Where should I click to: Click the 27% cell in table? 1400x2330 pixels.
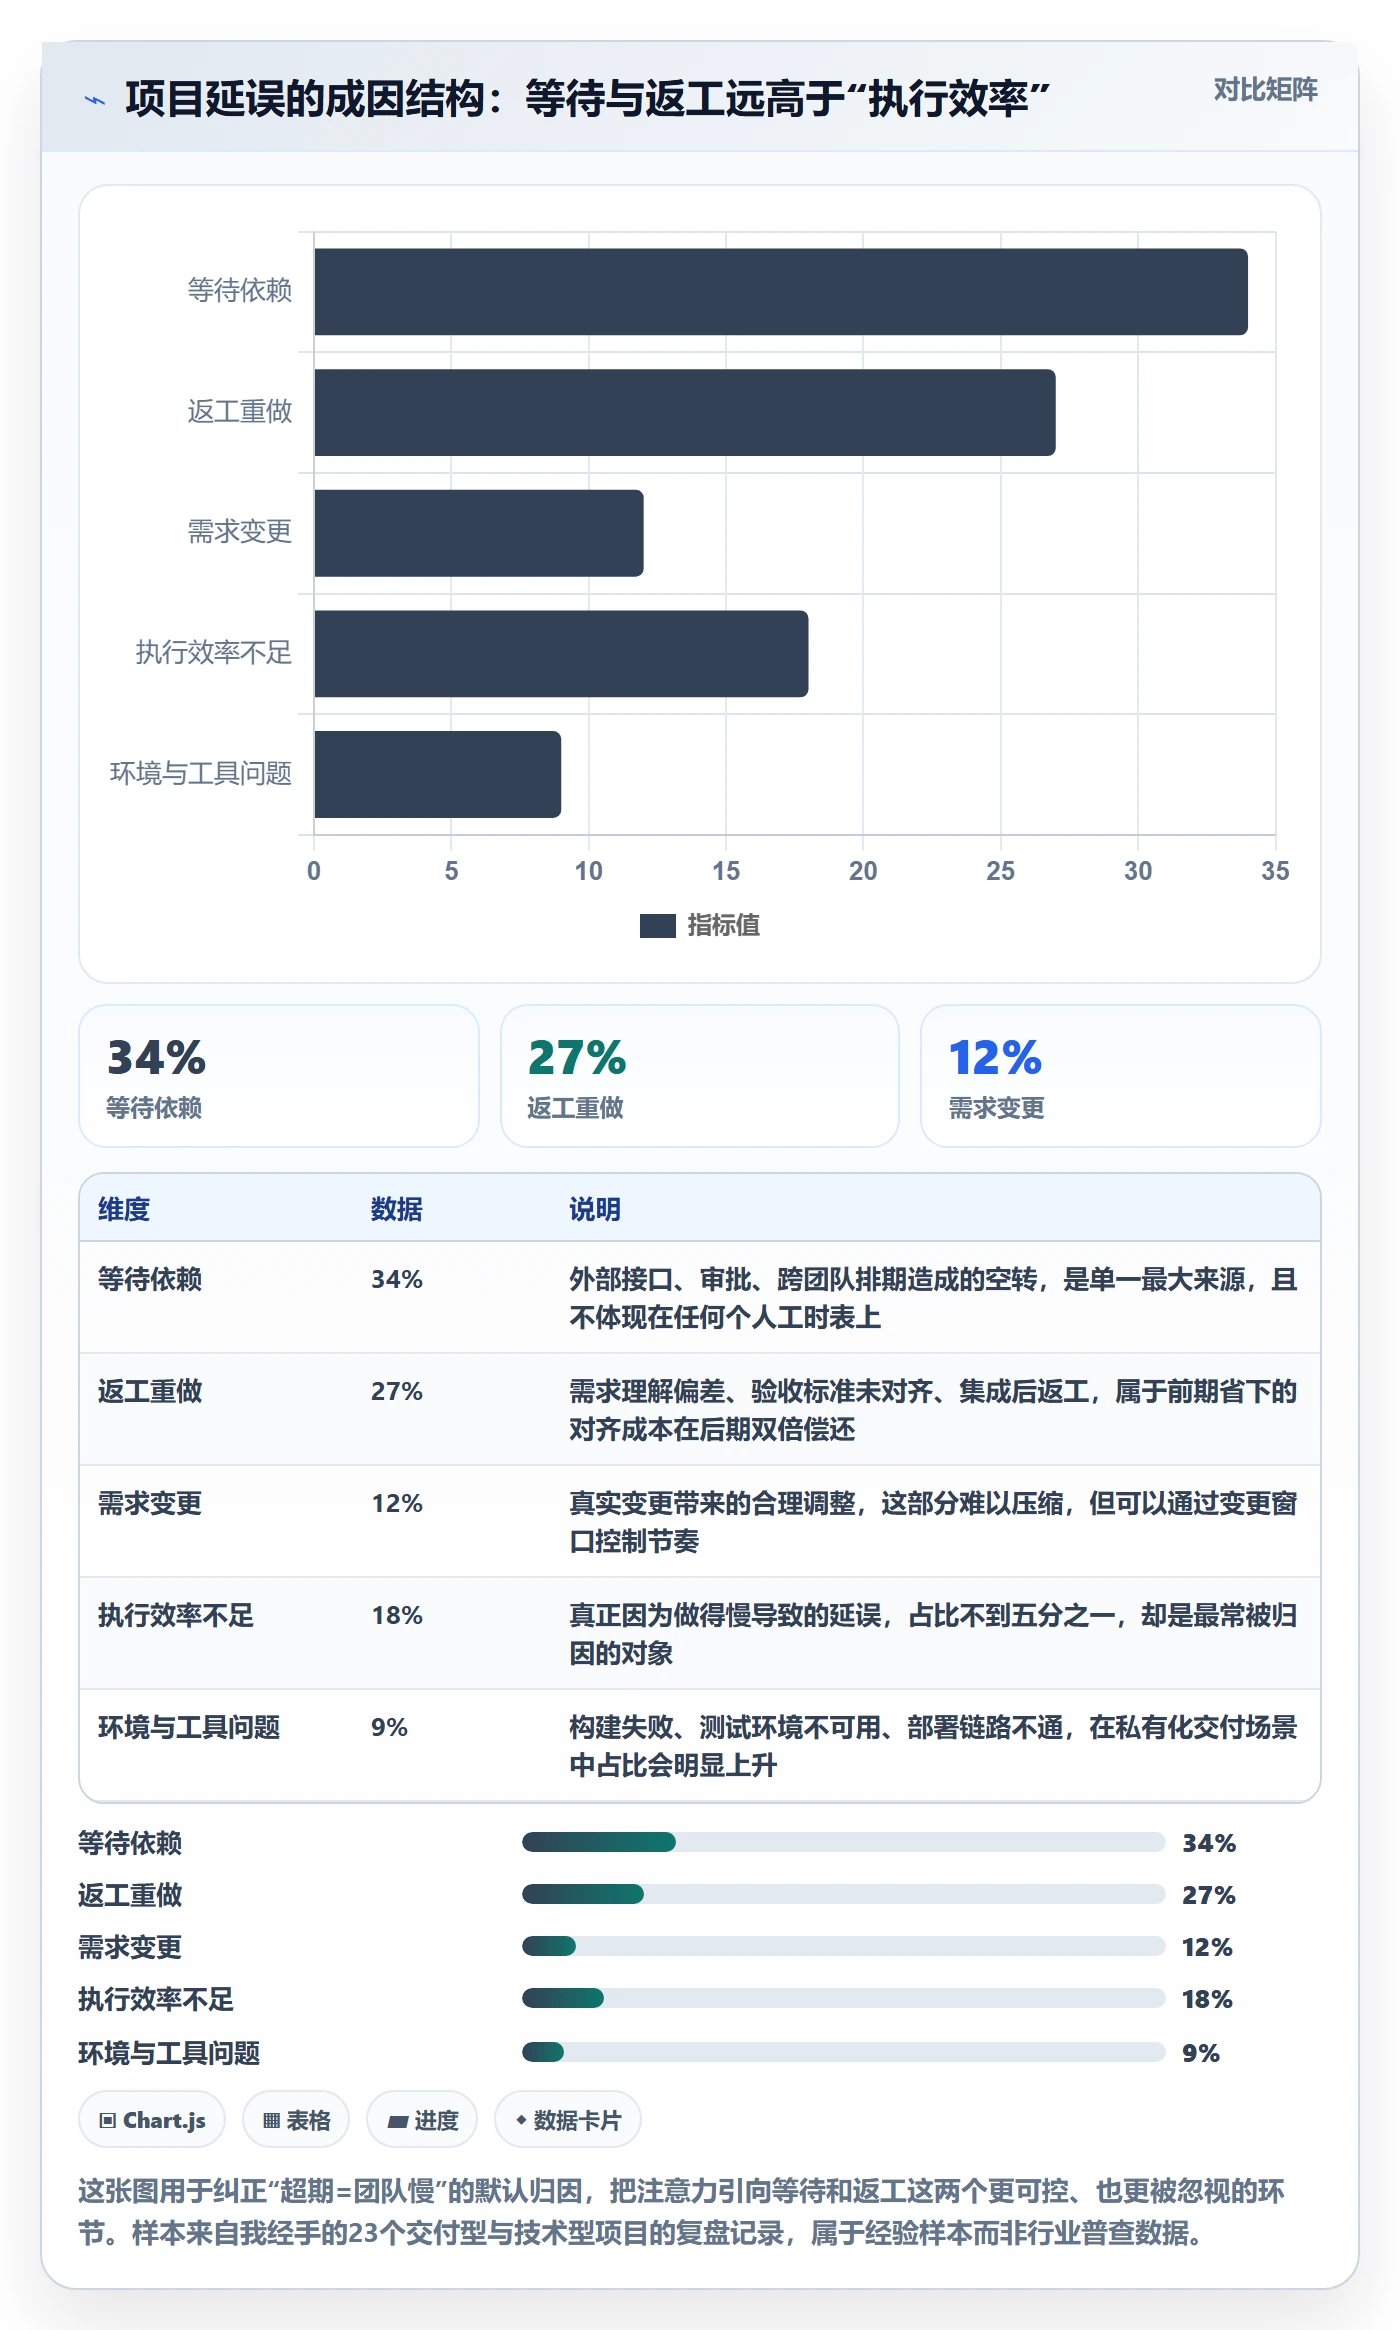397,1391
